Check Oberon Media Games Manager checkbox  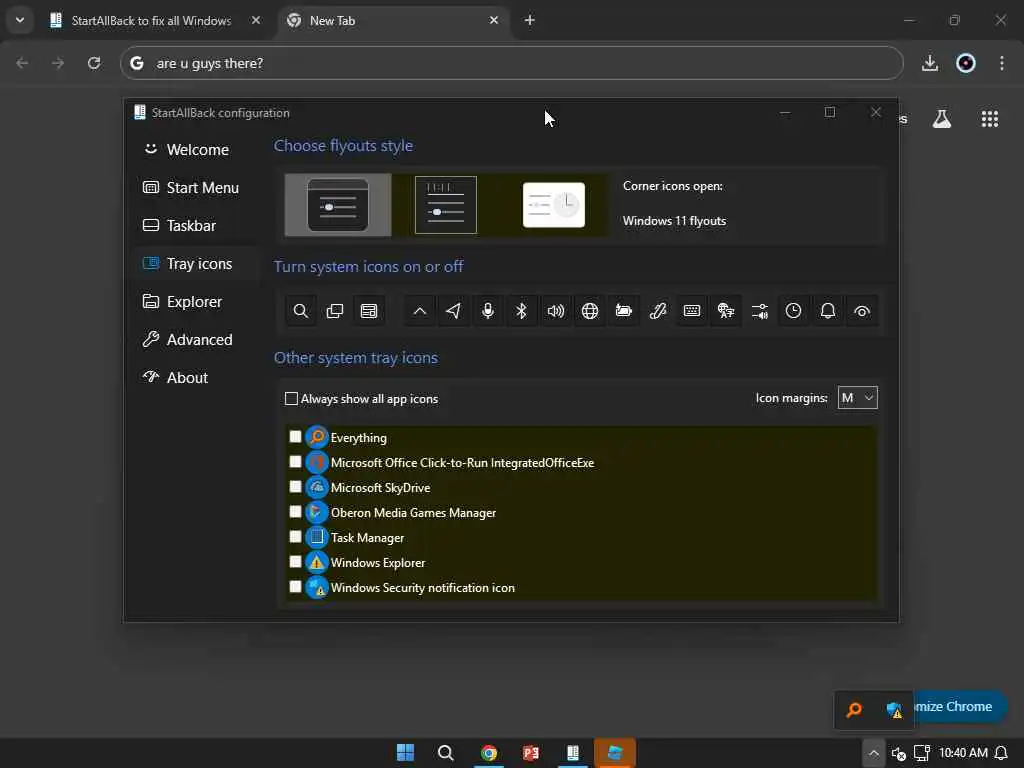[x=295, y=511]
